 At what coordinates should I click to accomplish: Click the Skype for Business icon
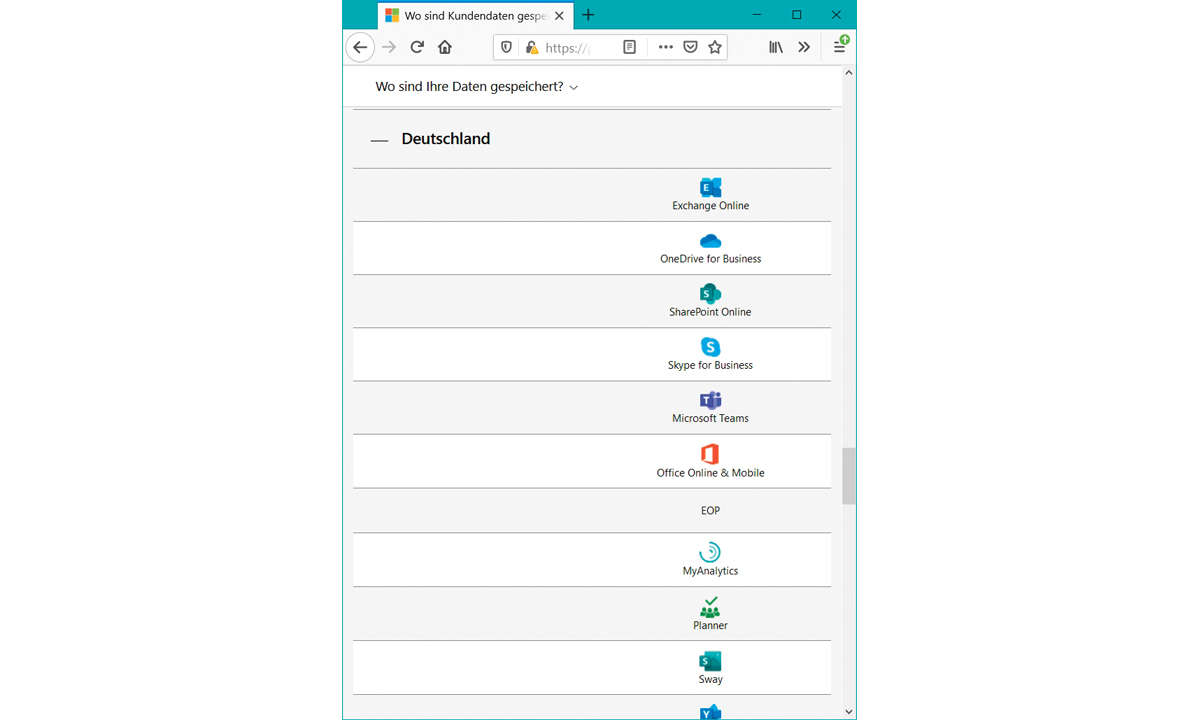tap(710, 347)
